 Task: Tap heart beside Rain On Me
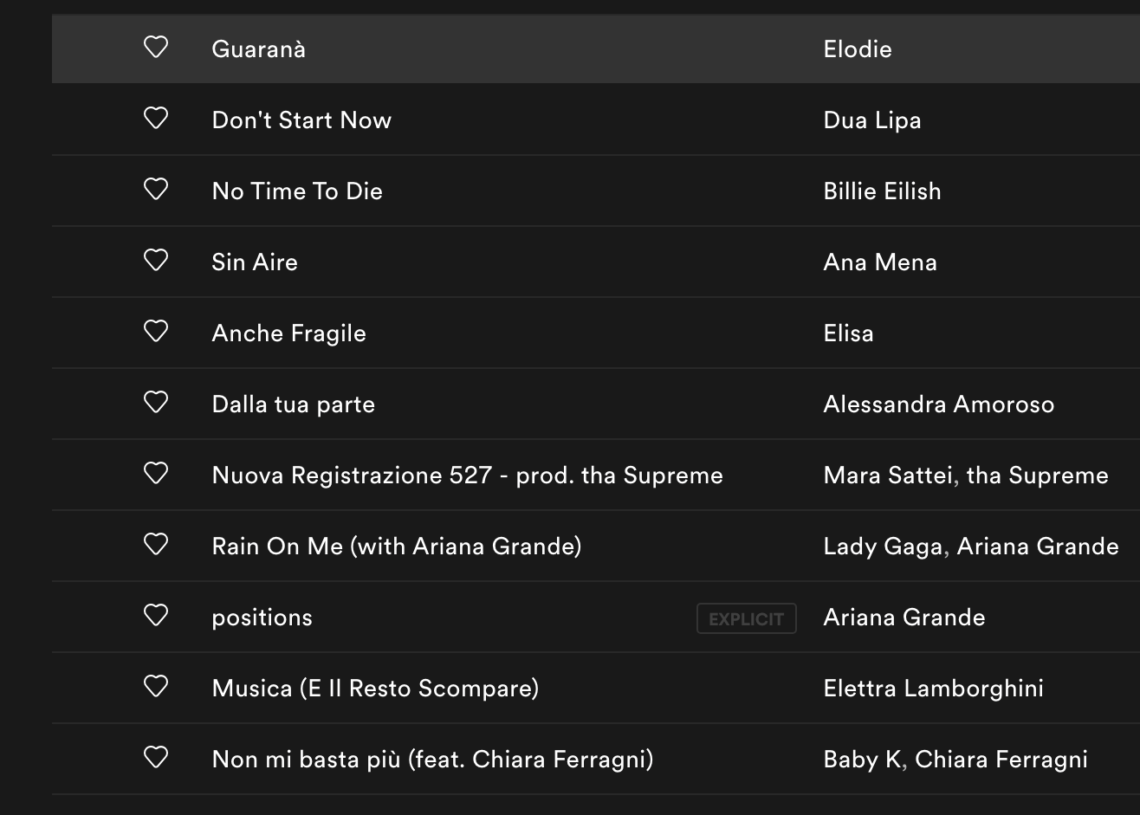(x=154, y=545)
